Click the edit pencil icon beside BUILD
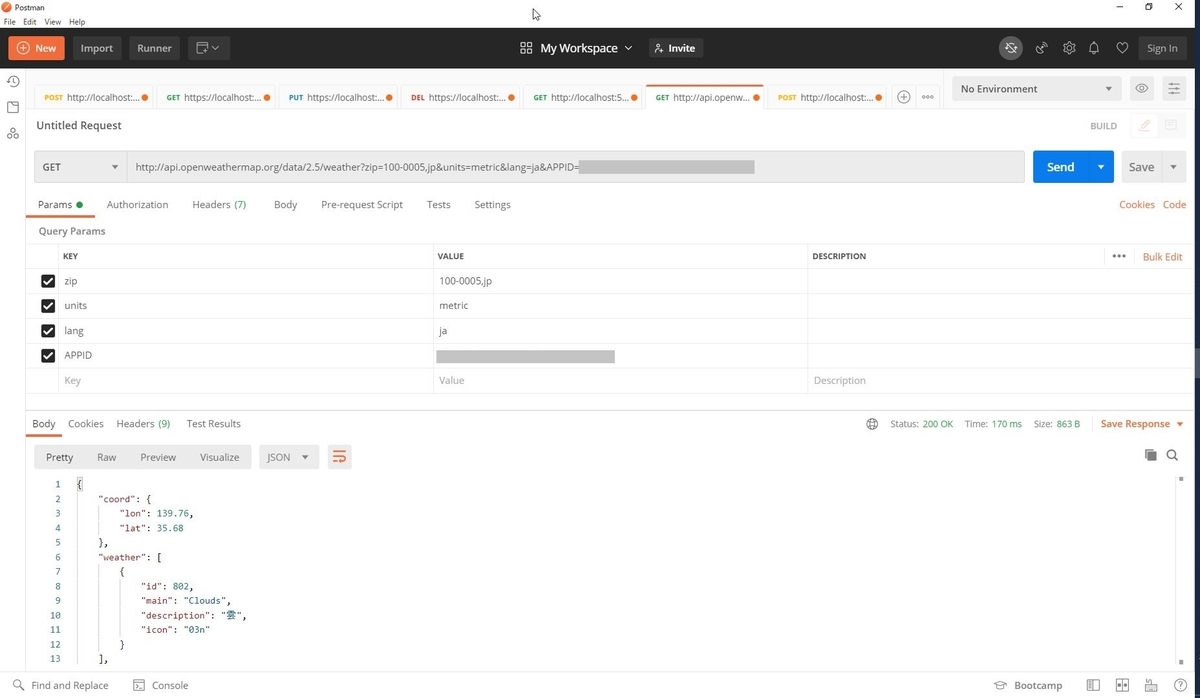The width and height of the screenshot is (1200, 698). point(1145,126)
